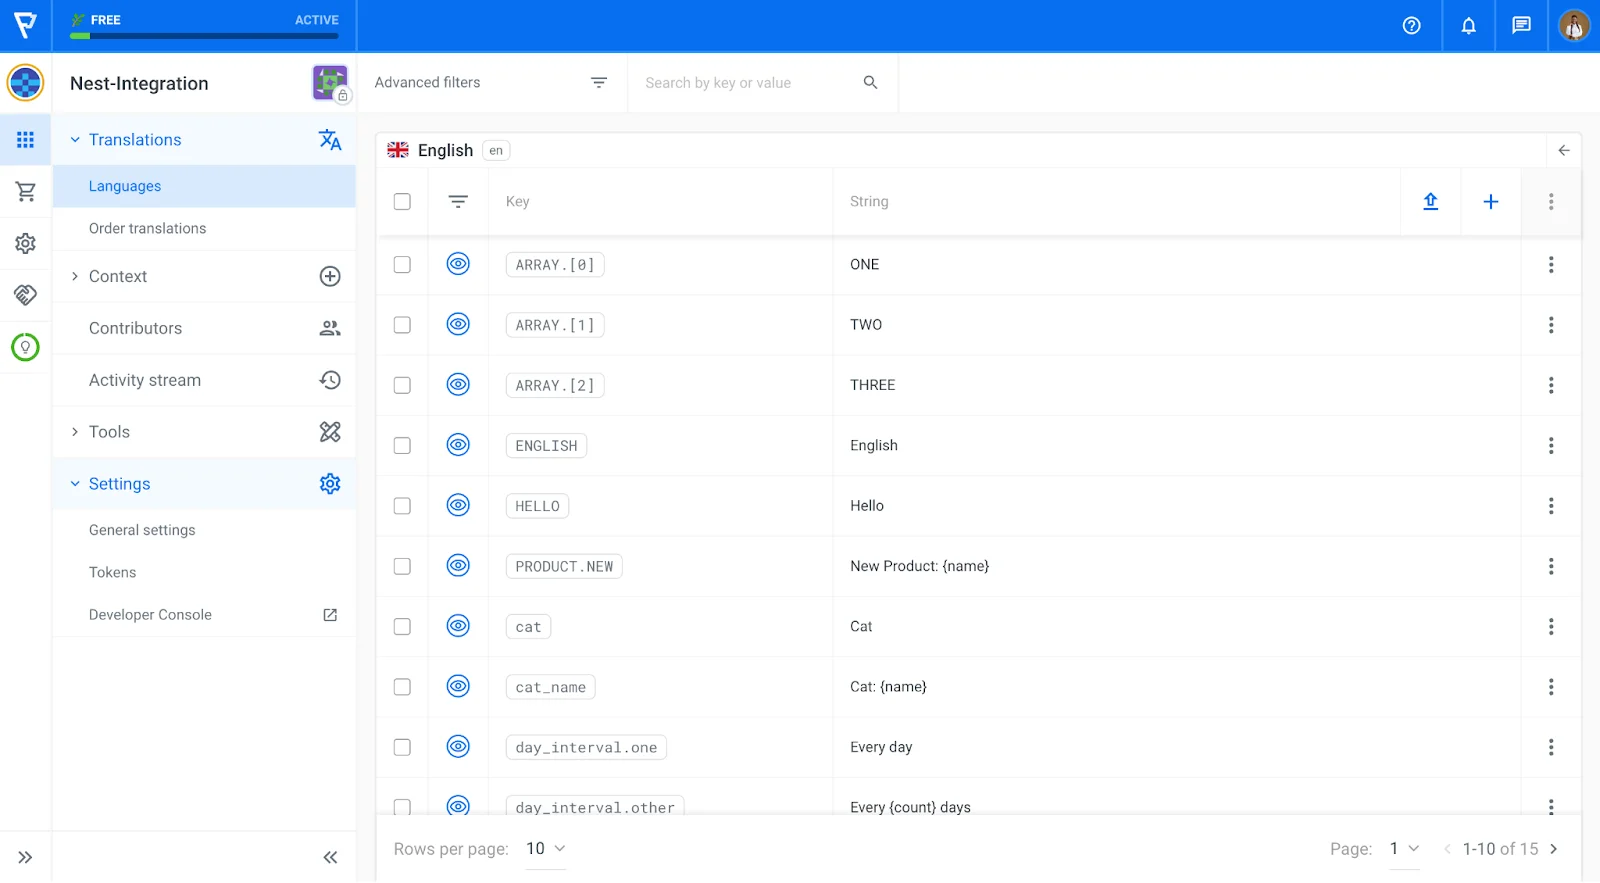Image resolution: width=1600 pixels, height=883 pixels.
Task: Open the Rows per page dropdown
Action: pos(546,849)
